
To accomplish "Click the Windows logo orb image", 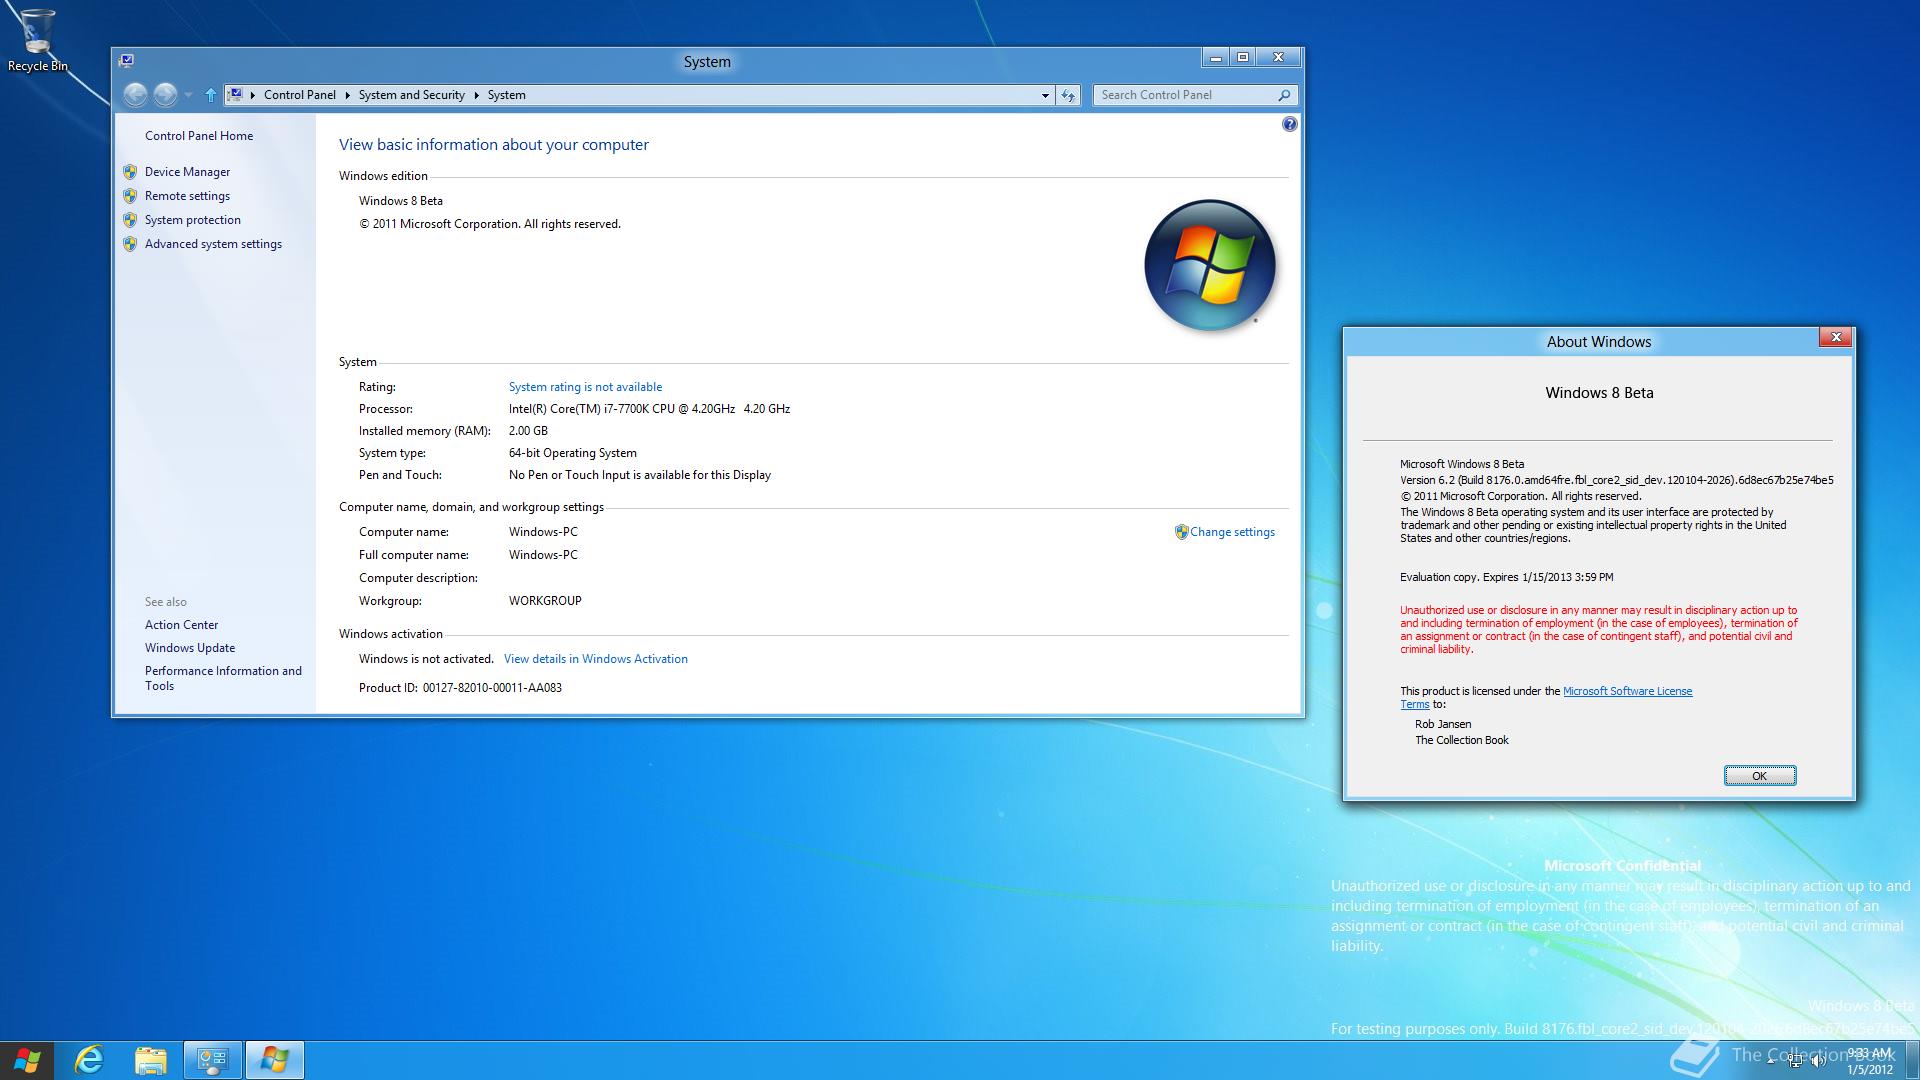I will tap(1210, 265).
